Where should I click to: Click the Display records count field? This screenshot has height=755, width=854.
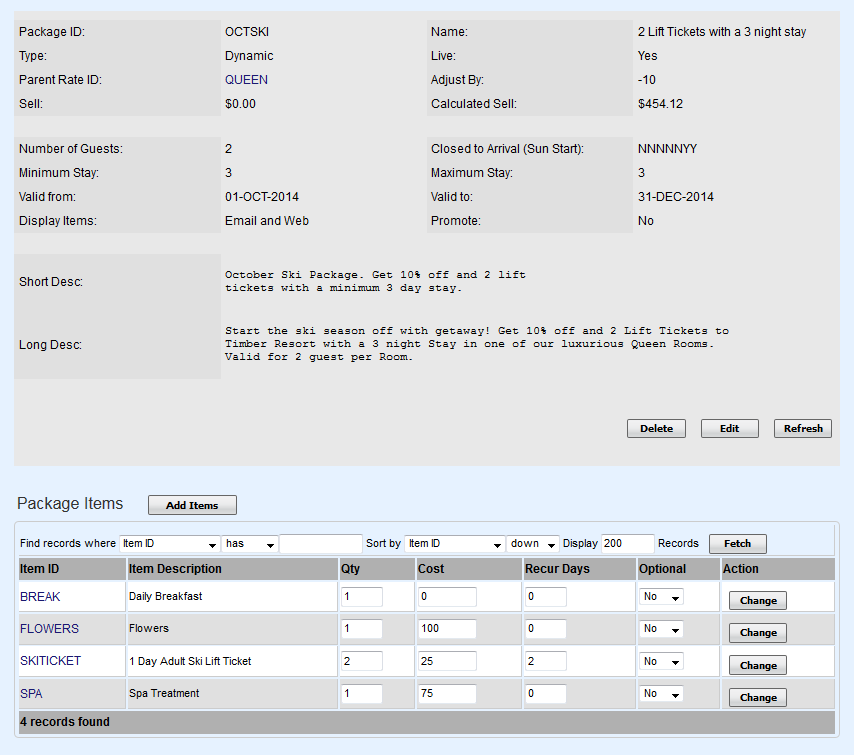(627, 544)
